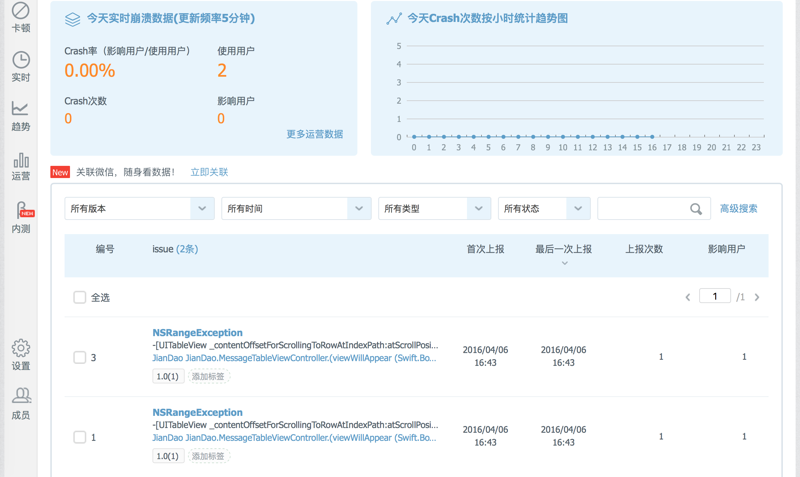
Task: Click the chart data point at hour 0
Action: [414, 137]
